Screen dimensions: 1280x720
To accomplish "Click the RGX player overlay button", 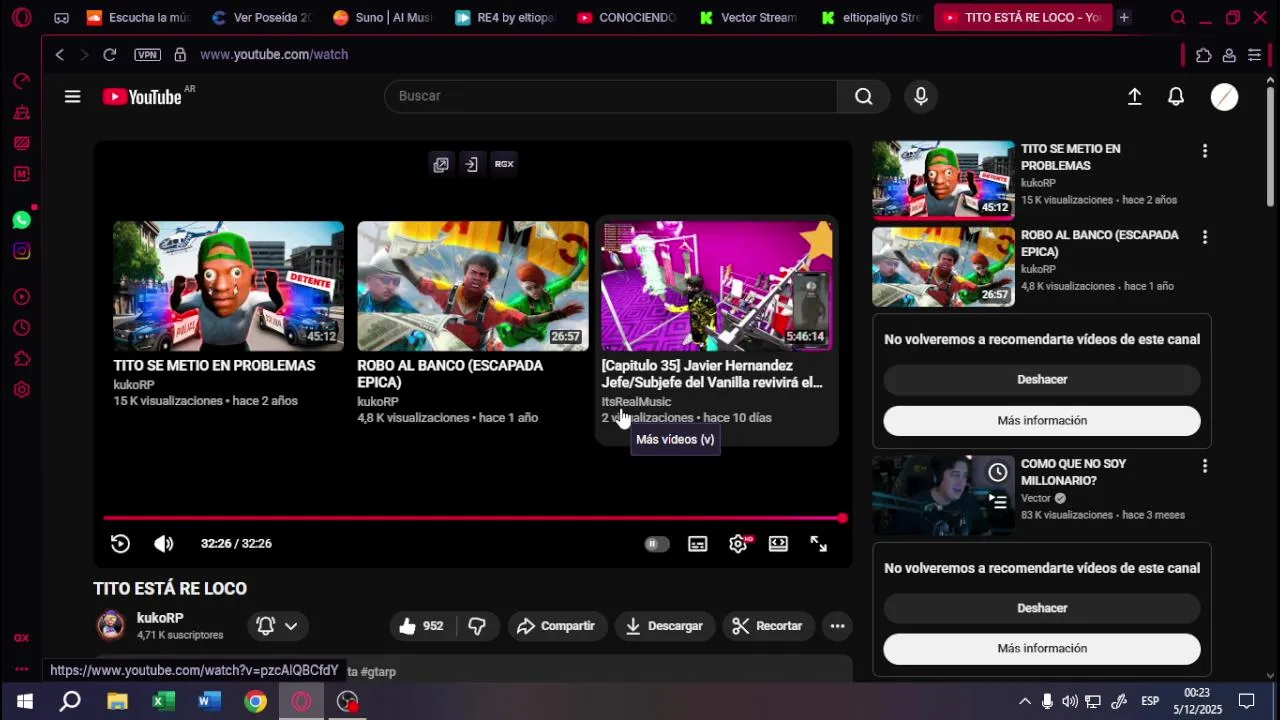I will click(504, 164).
